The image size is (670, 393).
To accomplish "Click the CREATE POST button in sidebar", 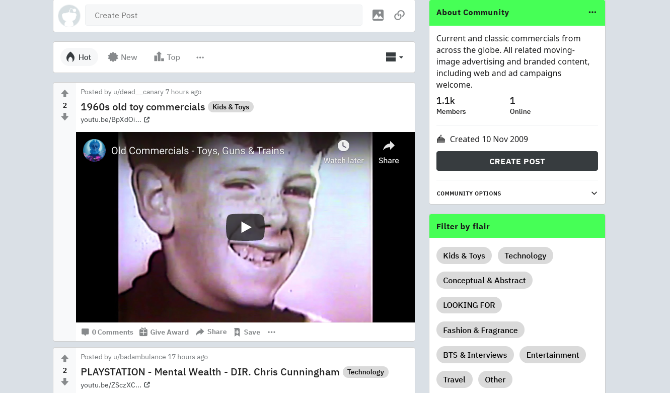I will [517, 161].
